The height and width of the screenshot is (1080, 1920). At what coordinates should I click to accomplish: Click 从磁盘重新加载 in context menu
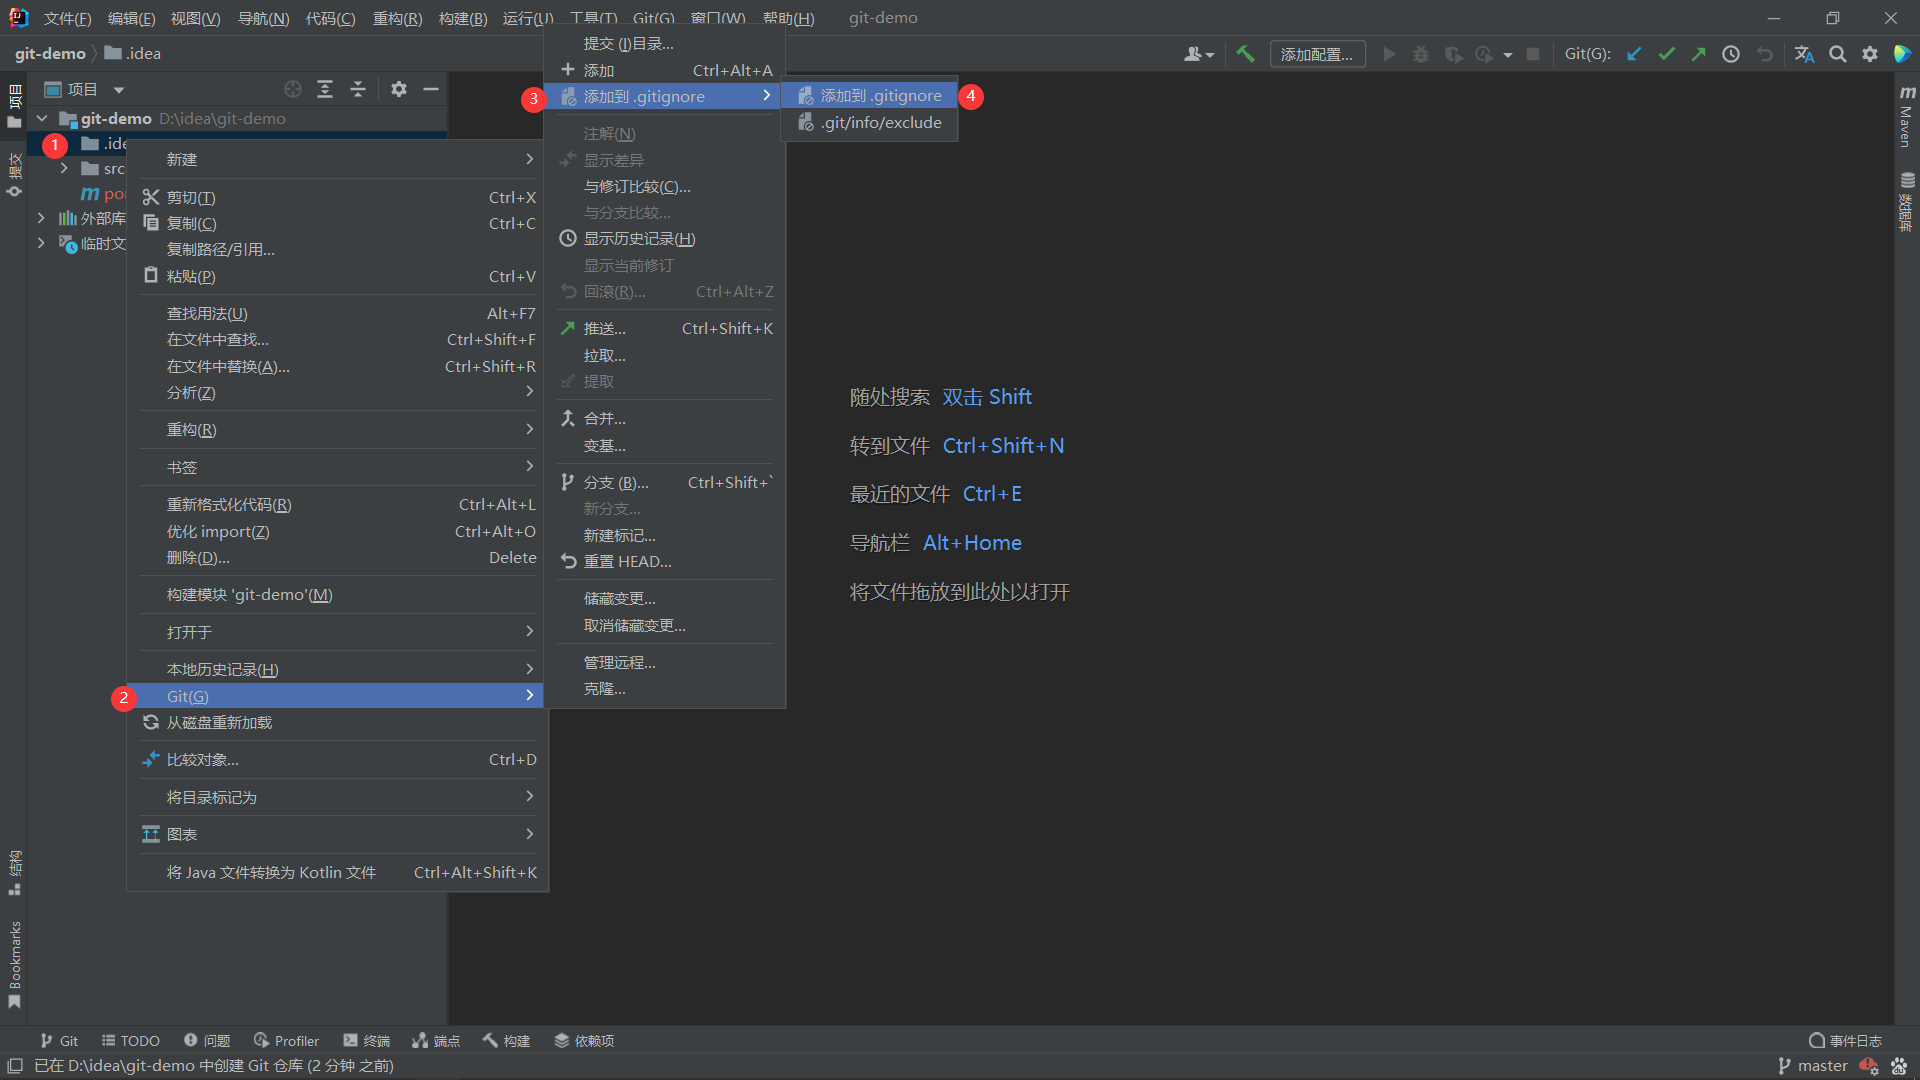(x=338, y=722)
